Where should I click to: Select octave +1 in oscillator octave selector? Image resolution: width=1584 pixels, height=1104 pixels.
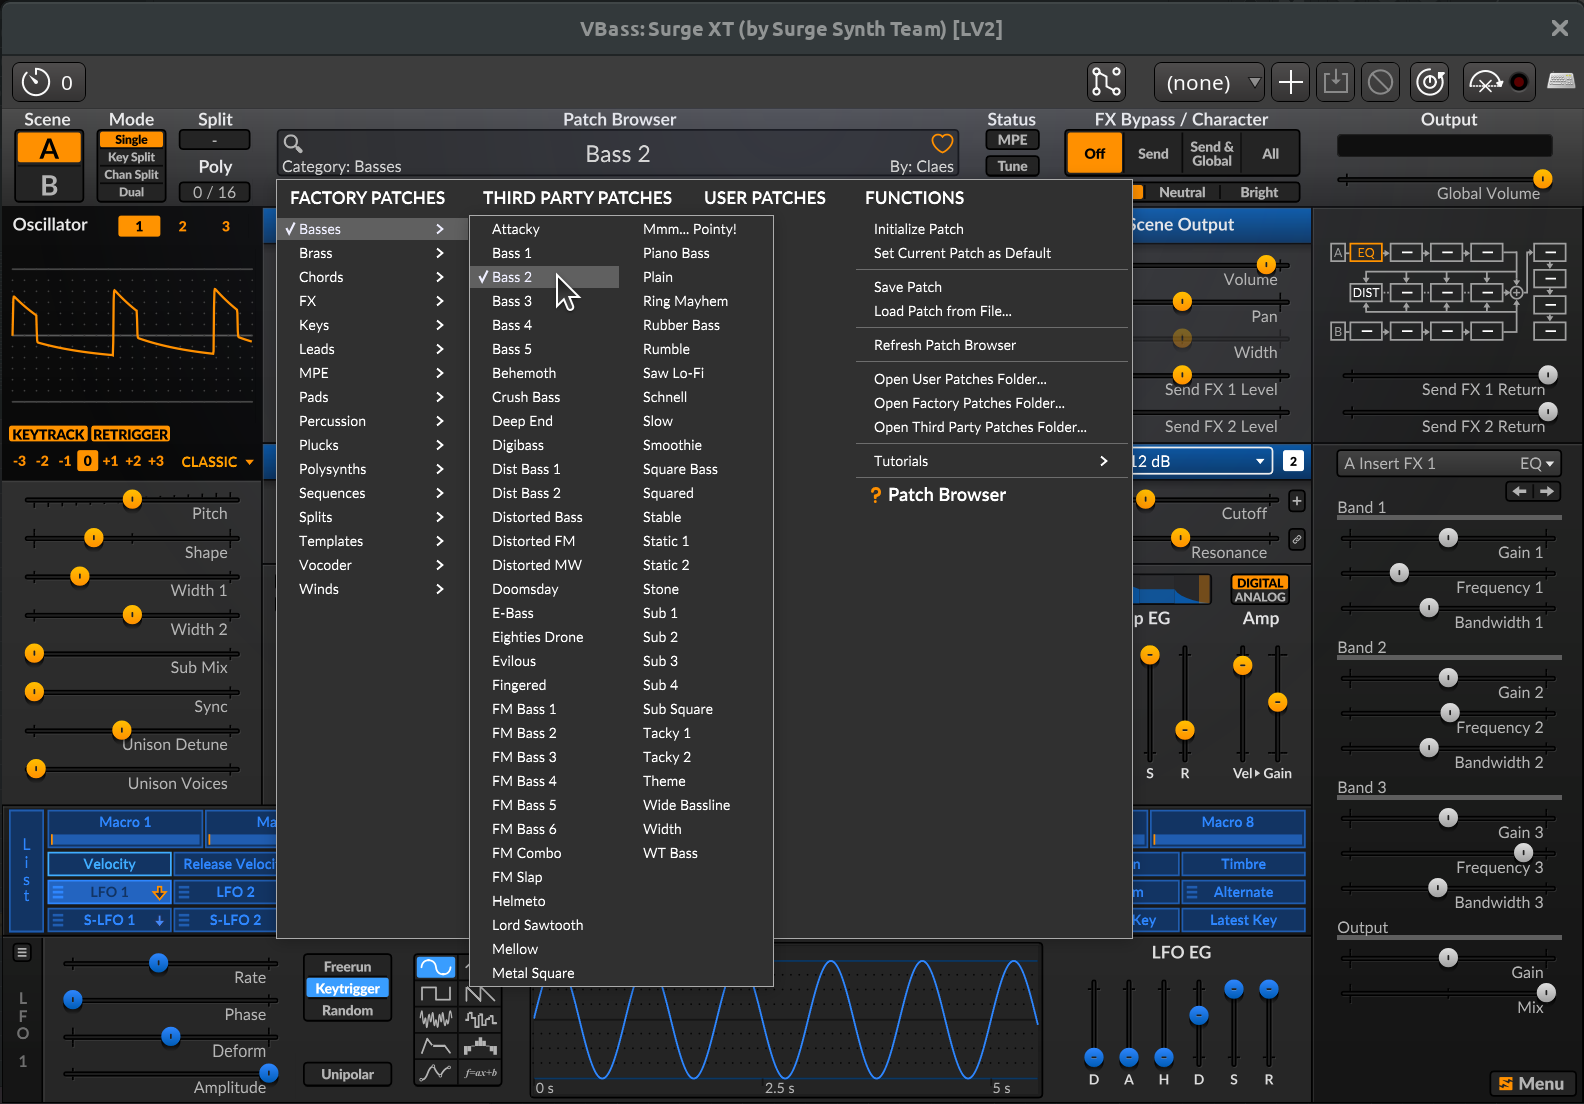[x=110, y=461]
